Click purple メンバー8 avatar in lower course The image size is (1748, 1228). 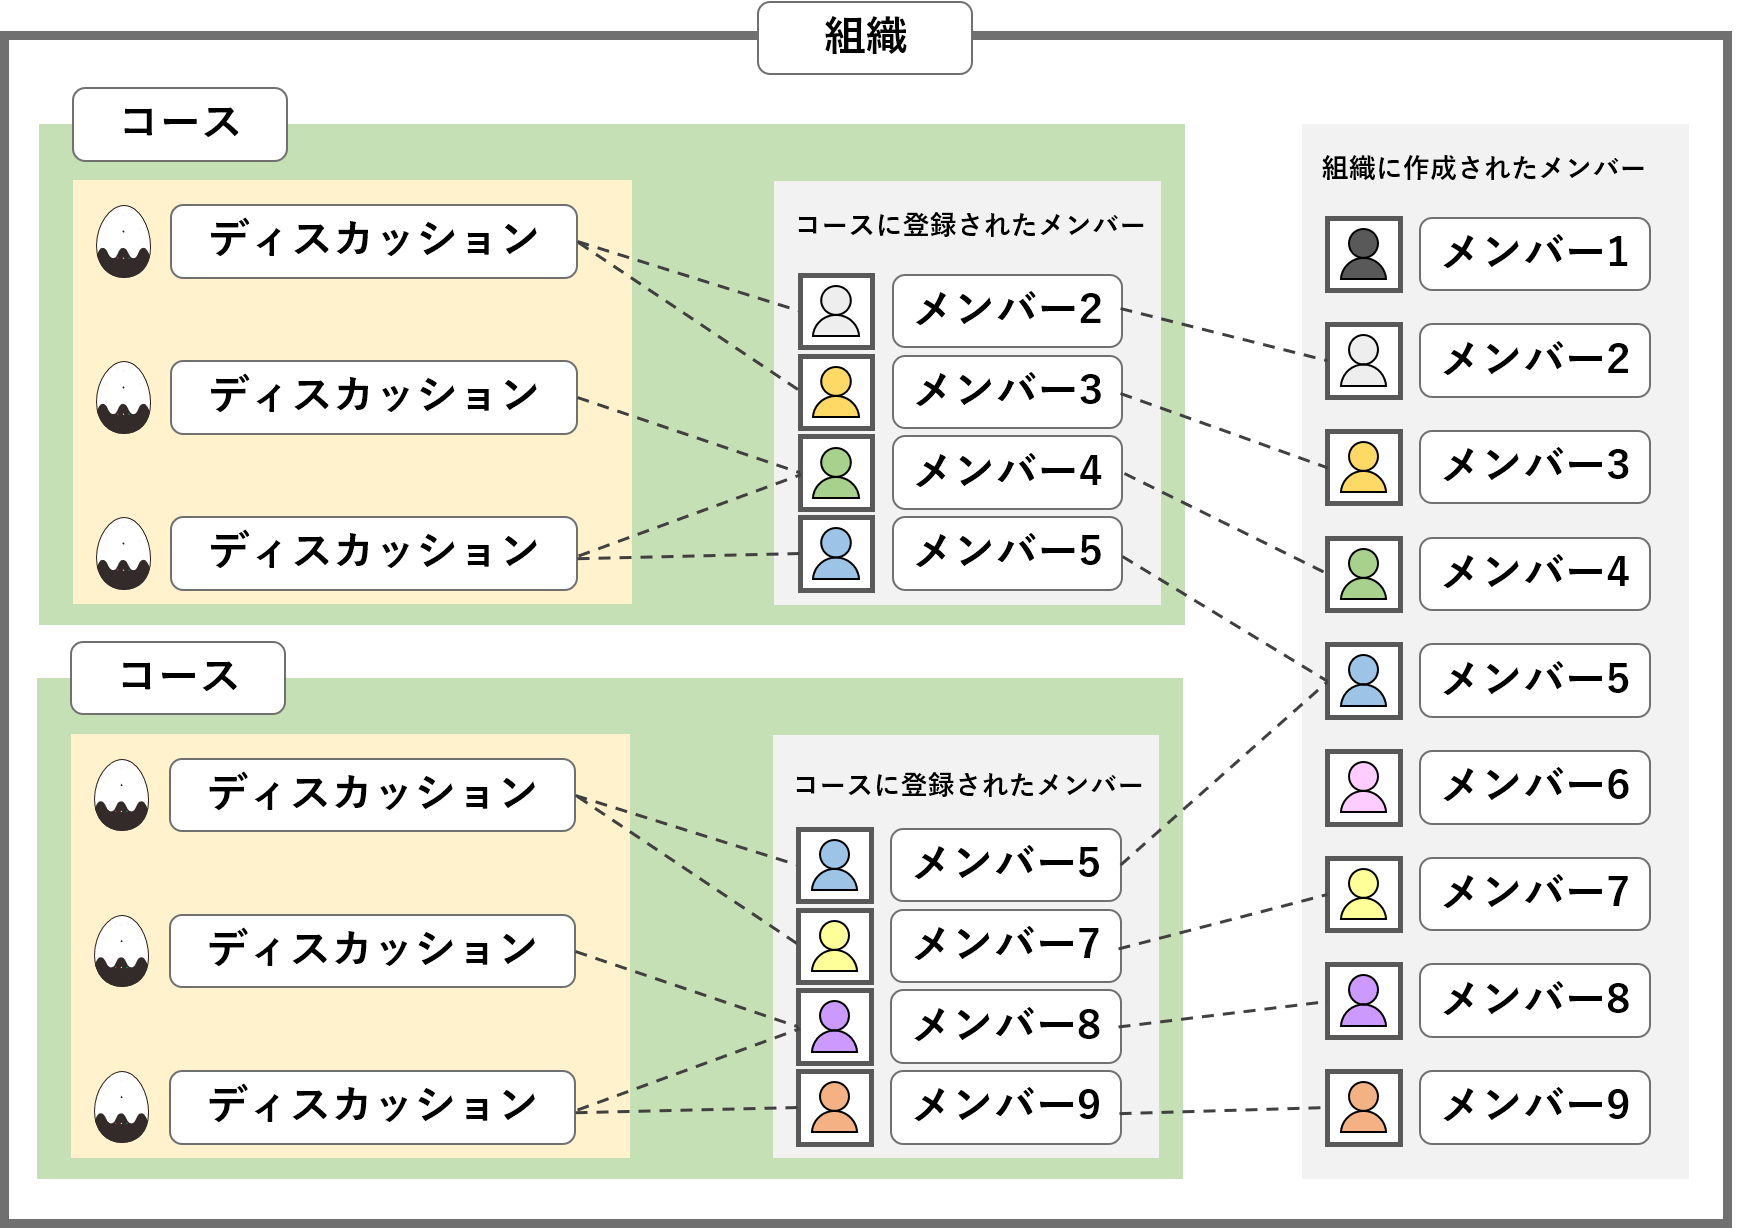[834, 1026]
